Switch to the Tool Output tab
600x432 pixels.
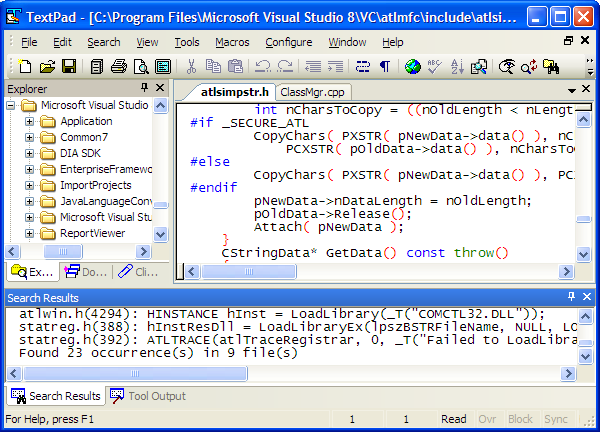tap(151, 396)
